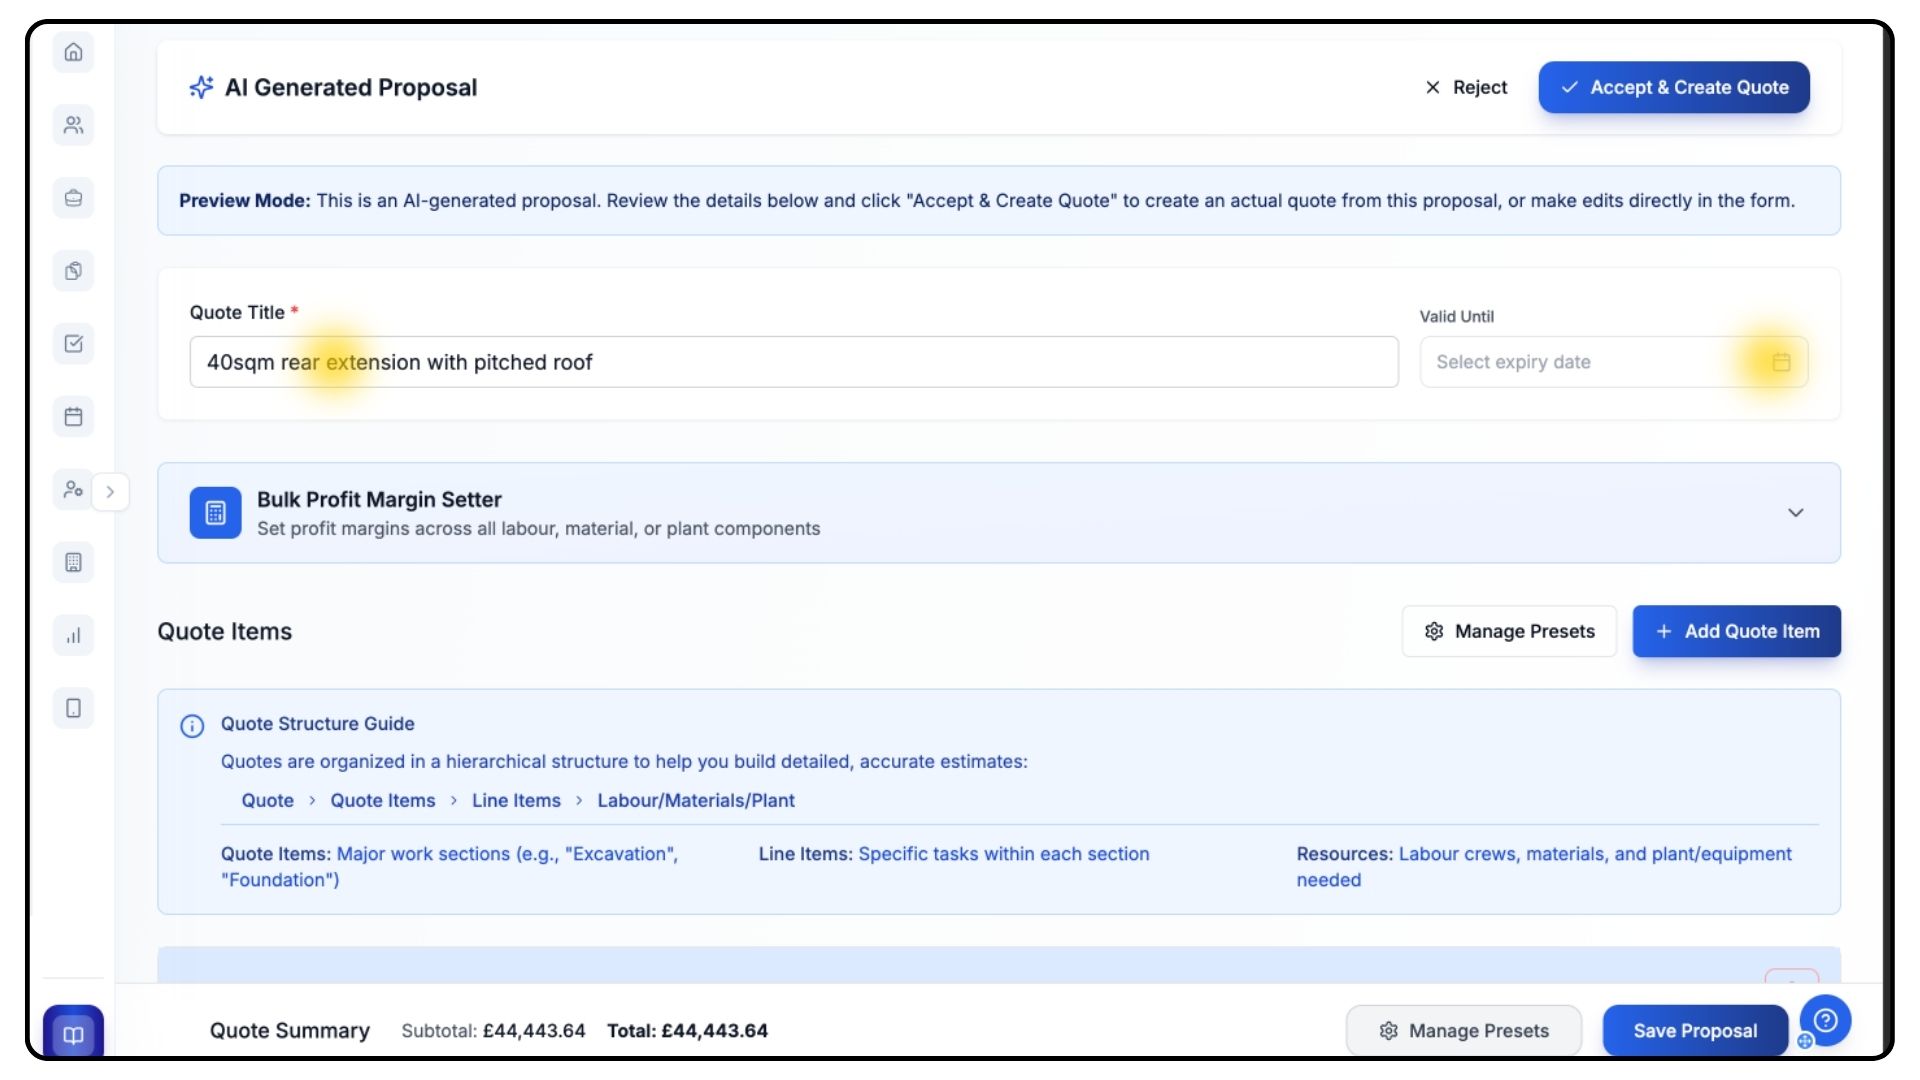Viewport: 1920px width, 1080px height.
Task: Expand the Bulk Profit Margin Setter panel
Action: (1795, 513)
